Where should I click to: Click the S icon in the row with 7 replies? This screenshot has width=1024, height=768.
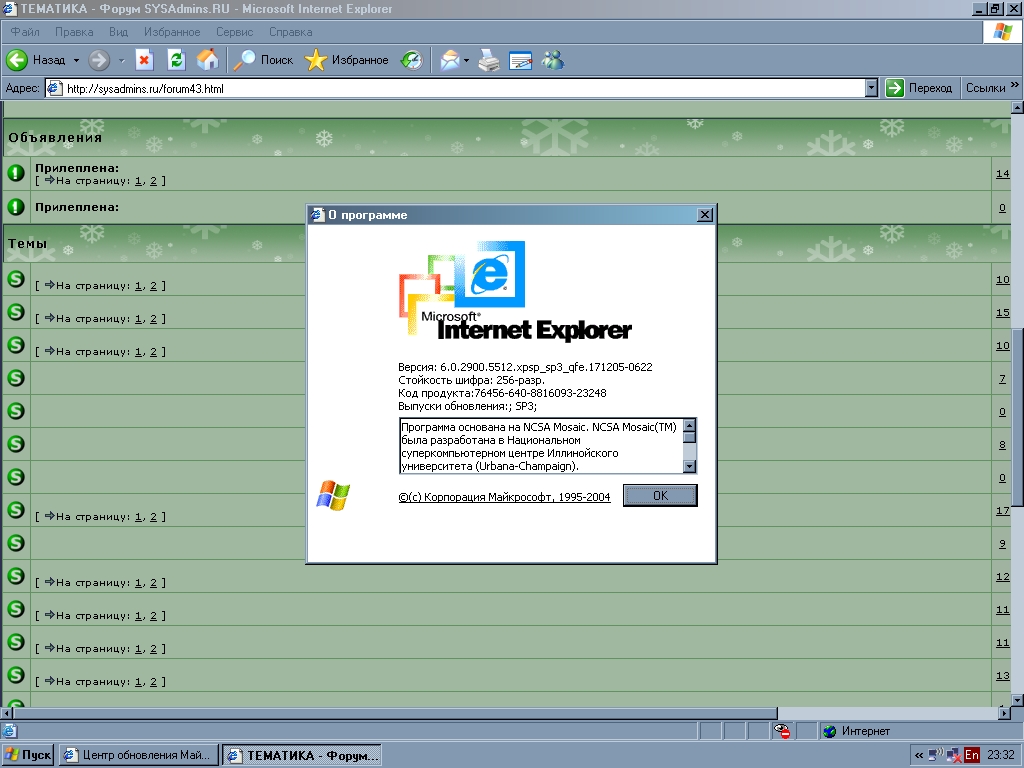[x=16, y=378]
